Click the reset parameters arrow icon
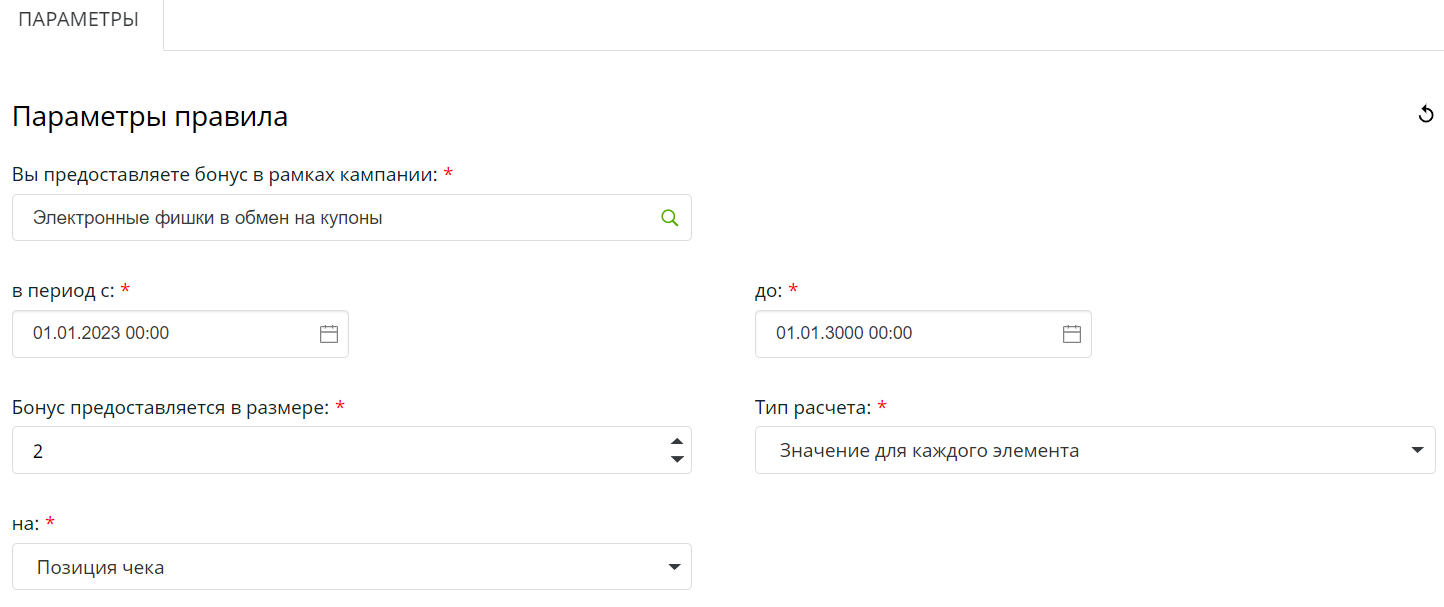The image size is (1444, 607). pos(1426,115)
